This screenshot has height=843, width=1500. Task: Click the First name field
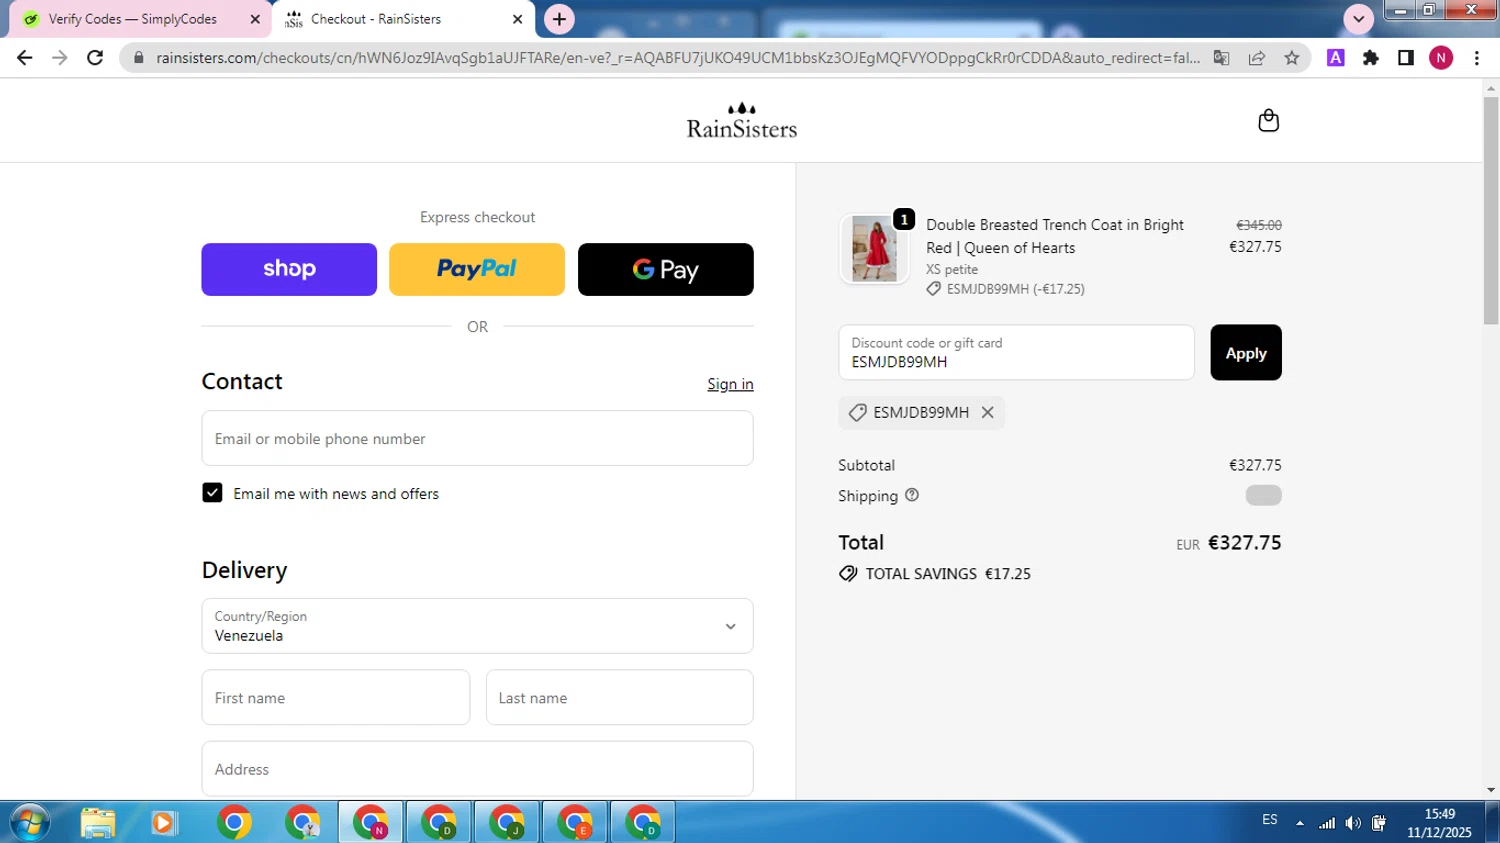pyautogui.click(x=335, y=697)
